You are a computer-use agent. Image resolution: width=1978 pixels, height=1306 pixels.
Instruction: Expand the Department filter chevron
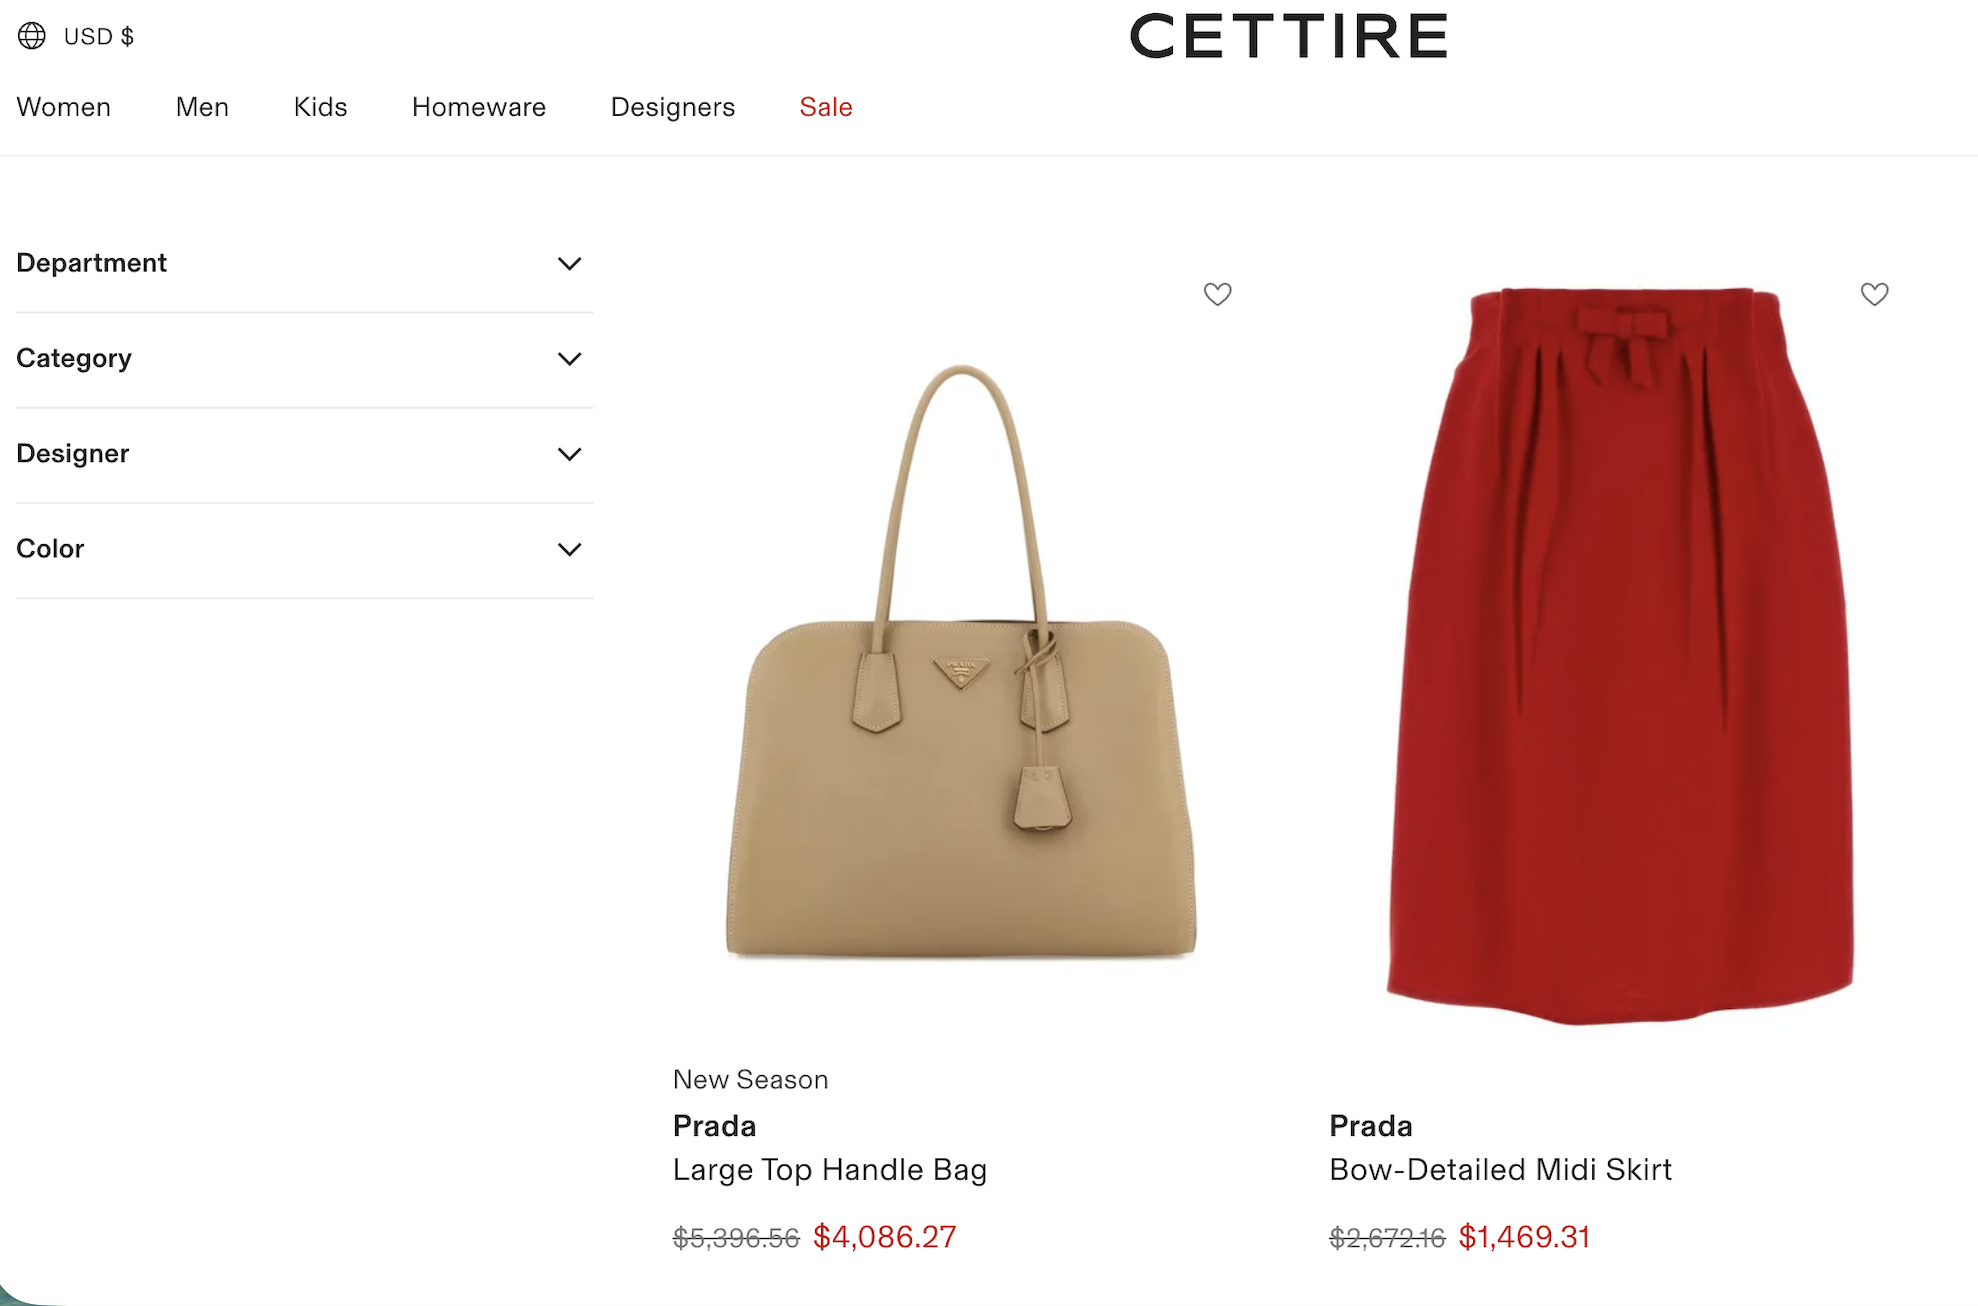point(569,264)
